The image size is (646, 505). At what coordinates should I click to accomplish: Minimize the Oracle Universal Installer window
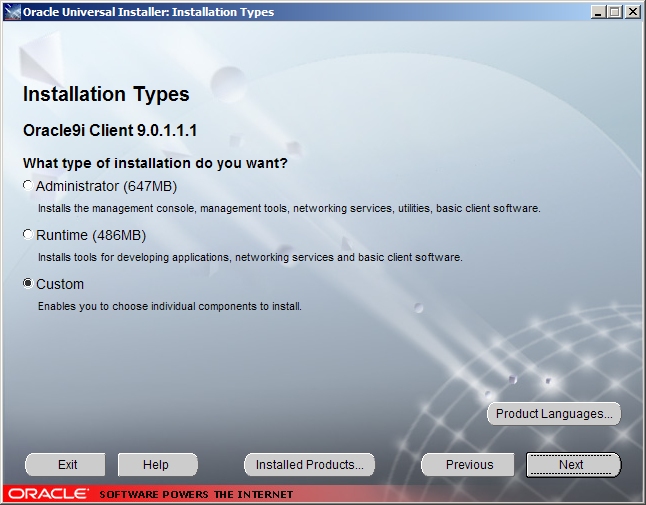[x=598, y=12]
